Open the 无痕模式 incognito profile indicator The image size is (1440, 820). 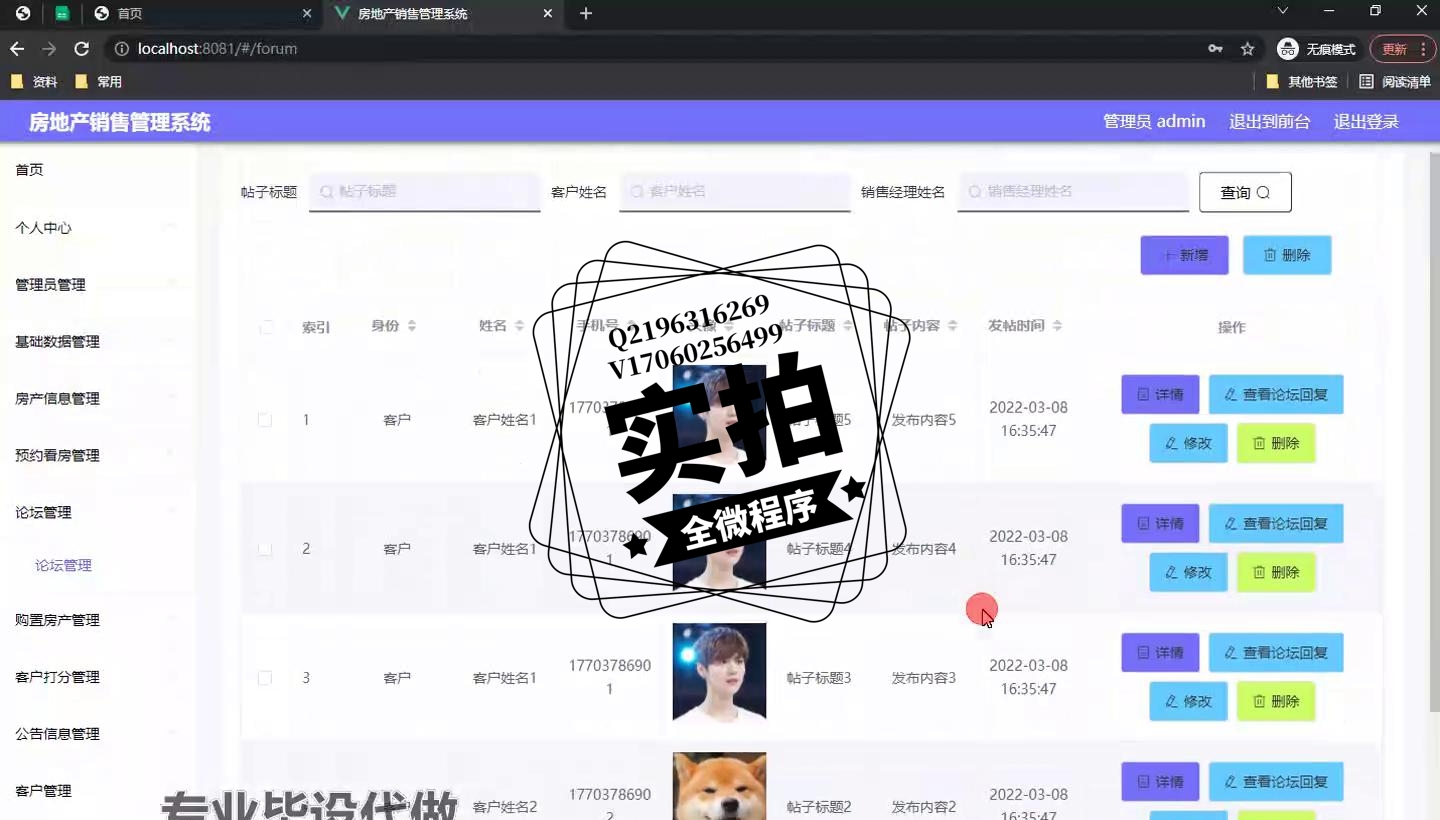[1316, 49]
